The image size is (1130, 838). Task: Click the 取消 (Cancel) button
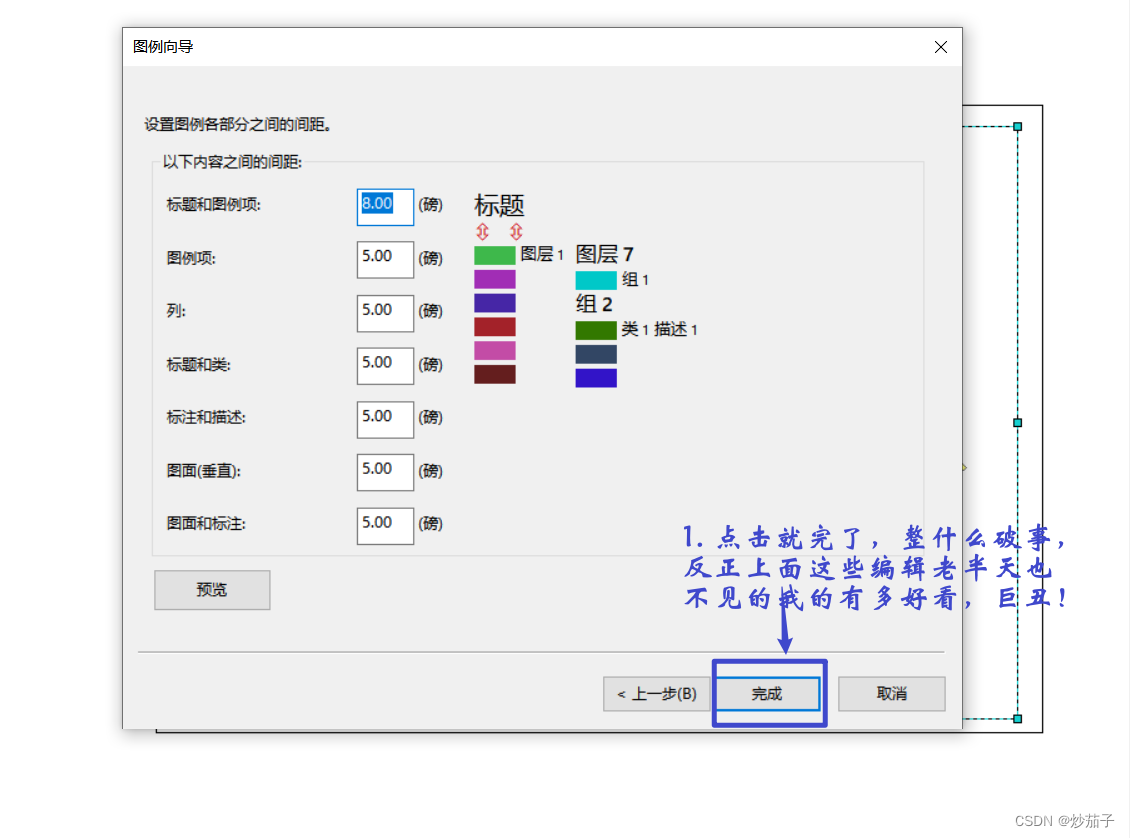point(891,693)
